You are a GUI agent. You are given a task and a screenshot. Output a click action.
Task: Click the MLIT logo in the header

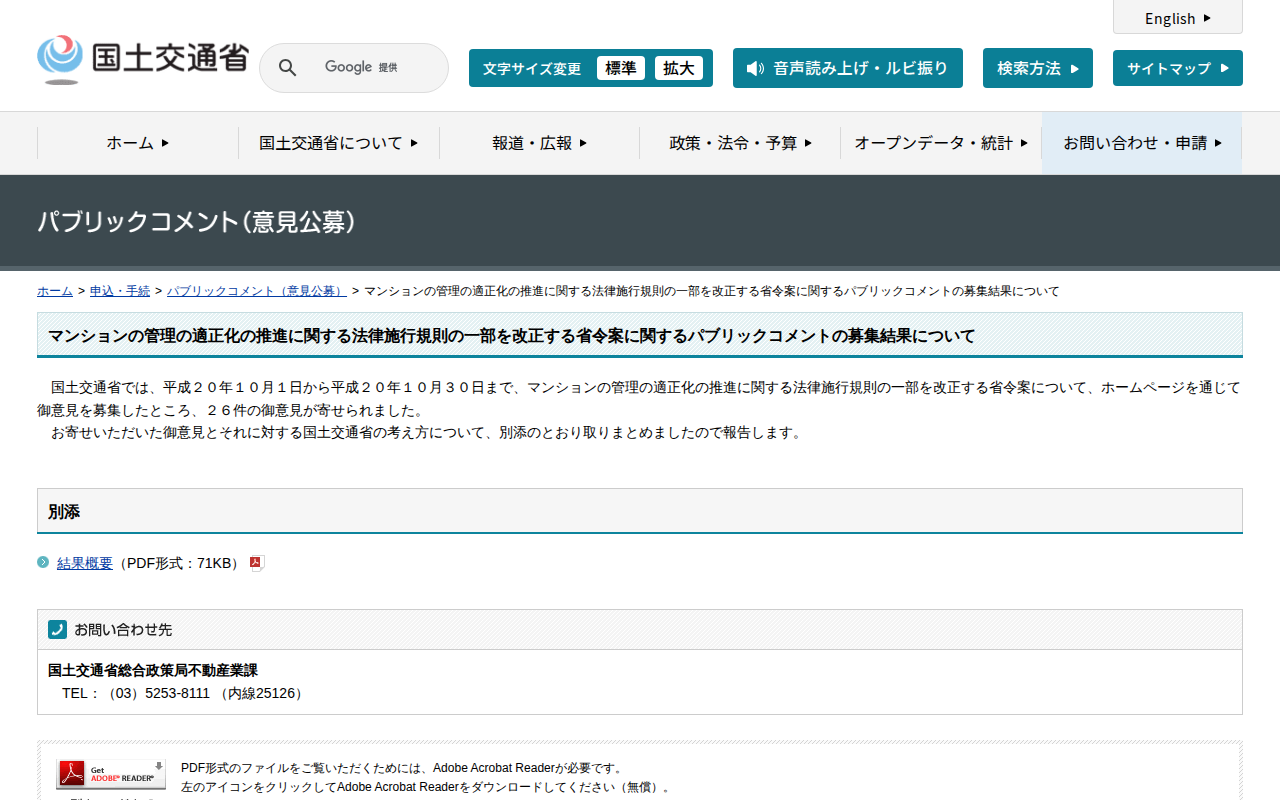pos(142,60)
